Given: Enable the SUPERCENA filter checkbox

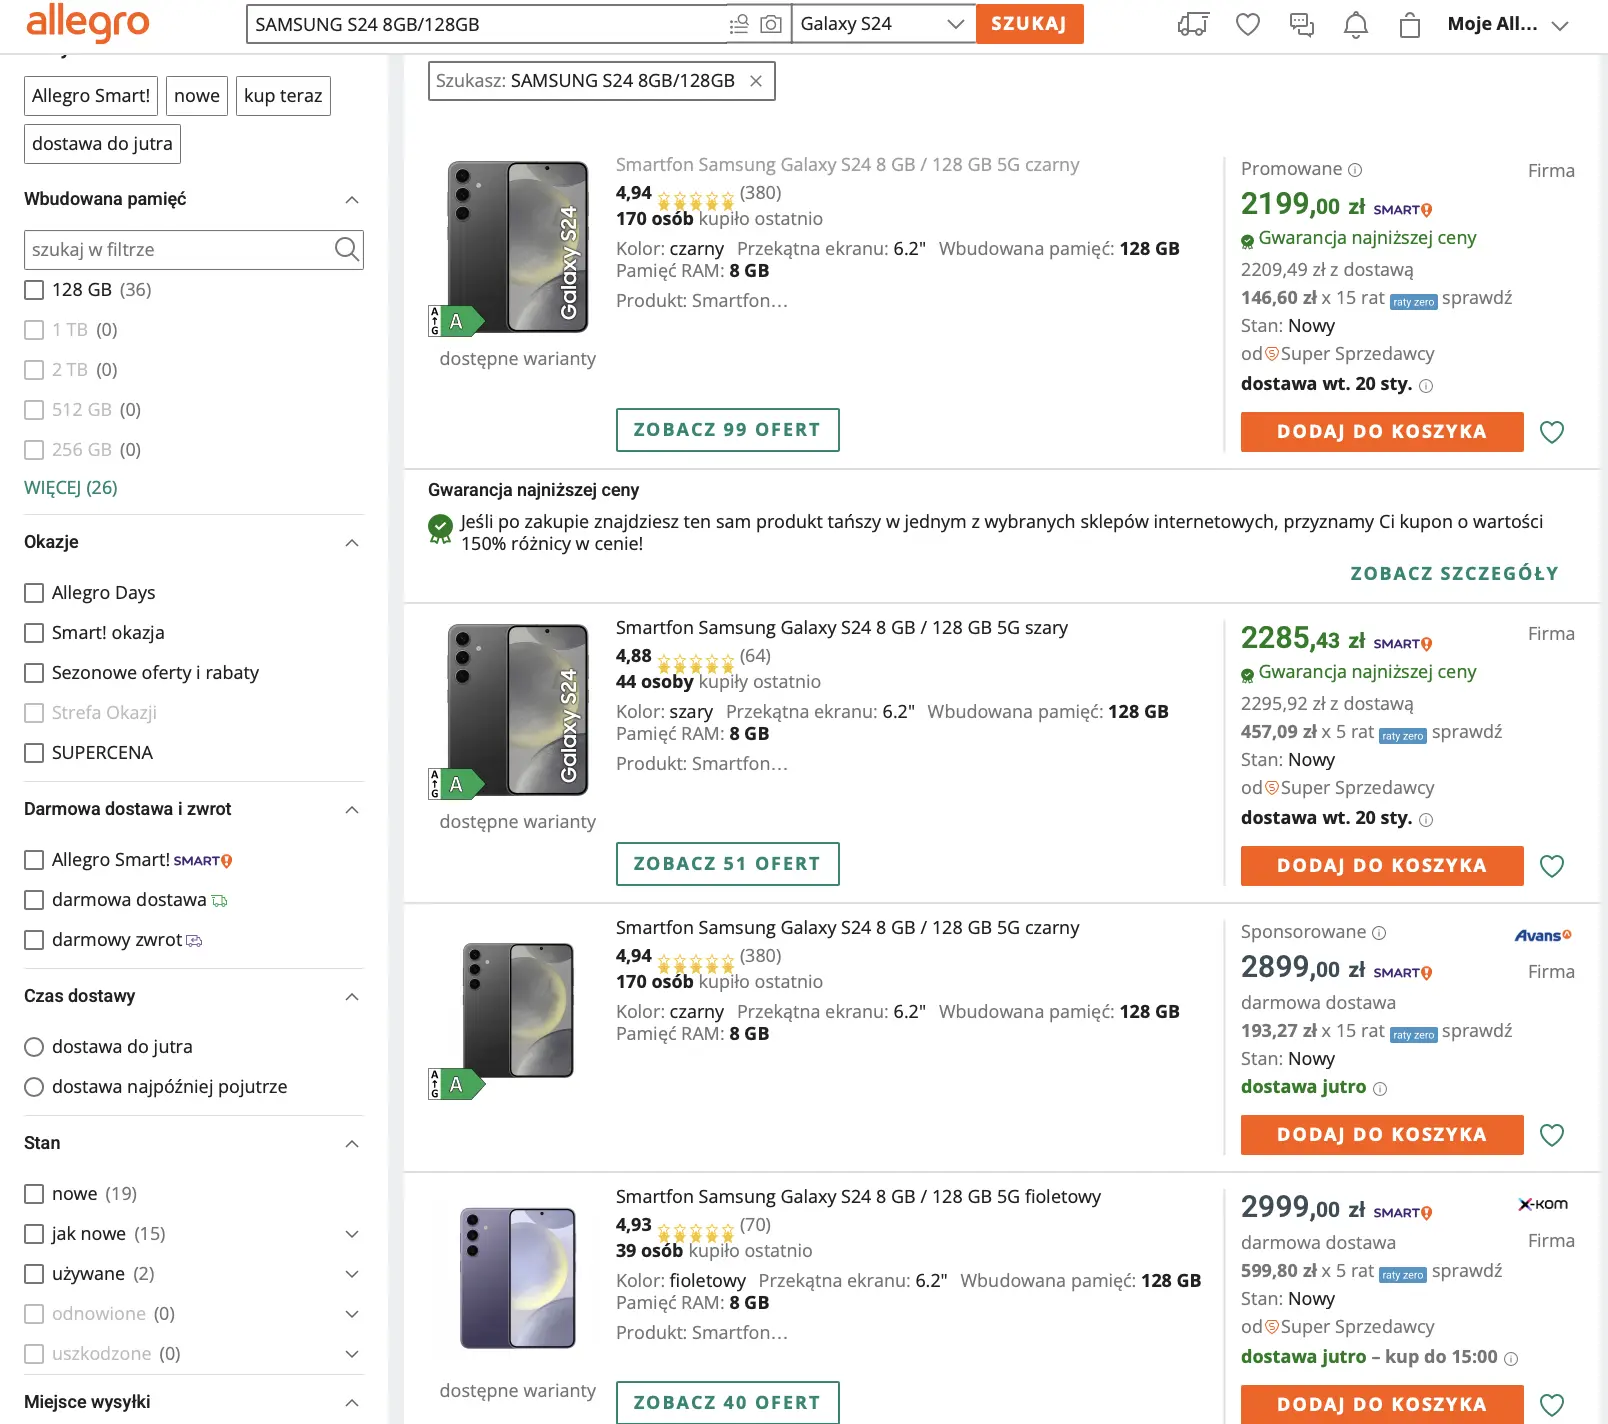Looking at the screenshot, I should [x=34, y=753].
